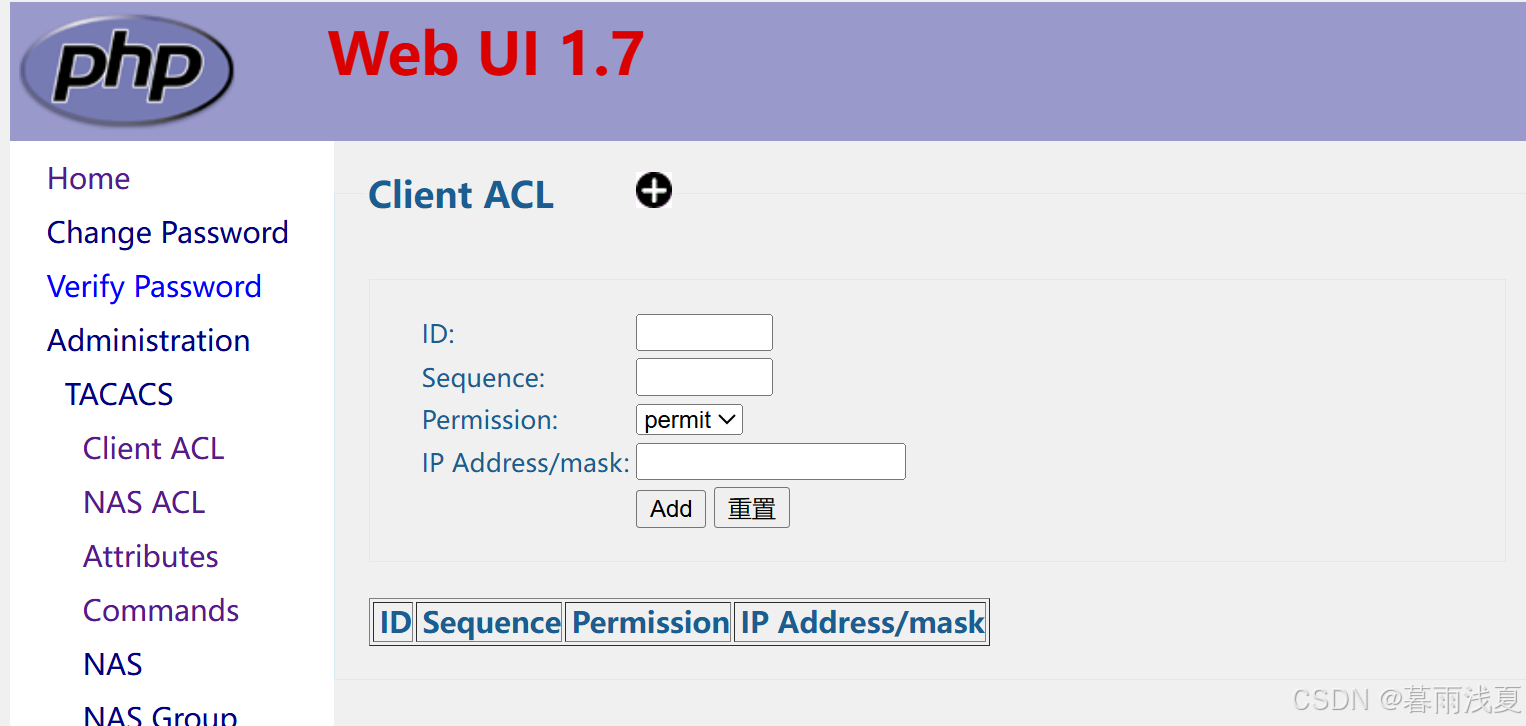Click the Sequence column header in the table
Viewport: 1526px width, 726px height.
[490, 622]
